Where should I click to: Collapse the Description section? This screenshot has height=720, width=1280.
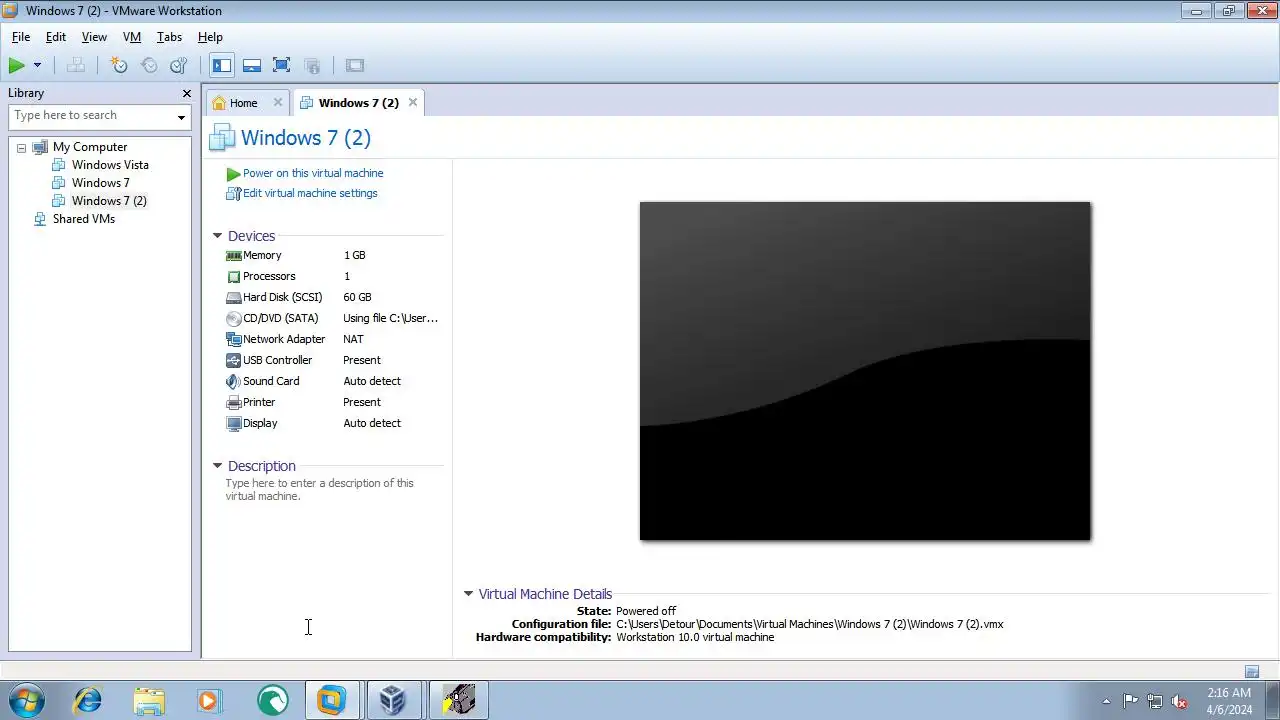point(217,466)
